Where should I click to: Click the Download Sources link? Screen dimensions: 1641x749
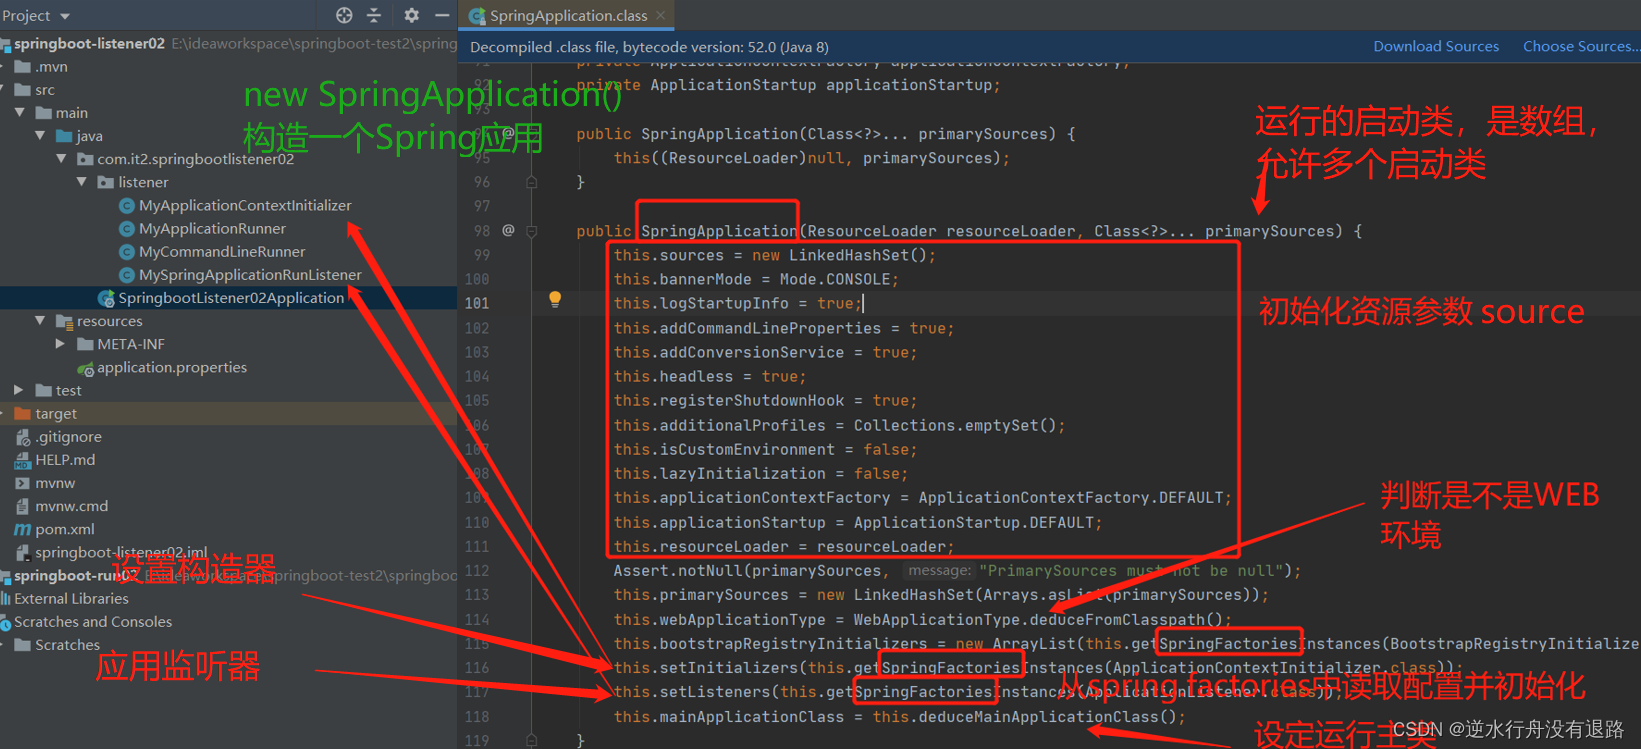[x=1436, y=46]
